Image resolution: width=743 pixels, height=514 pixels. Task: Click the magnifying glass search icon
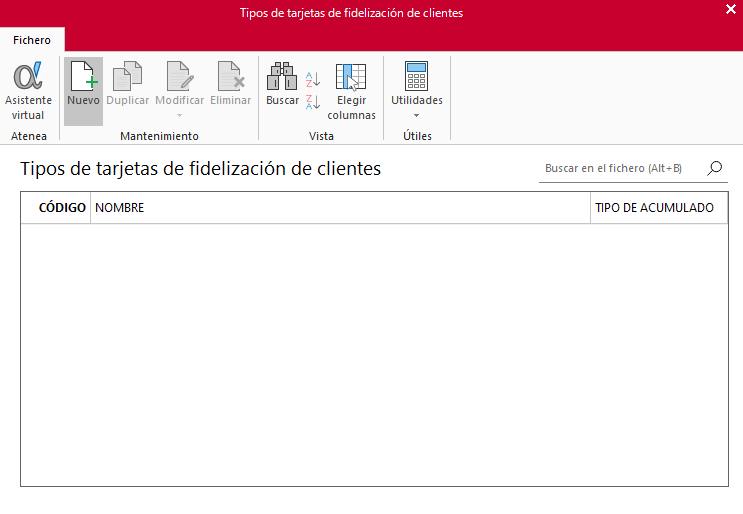tap(715, 168)
